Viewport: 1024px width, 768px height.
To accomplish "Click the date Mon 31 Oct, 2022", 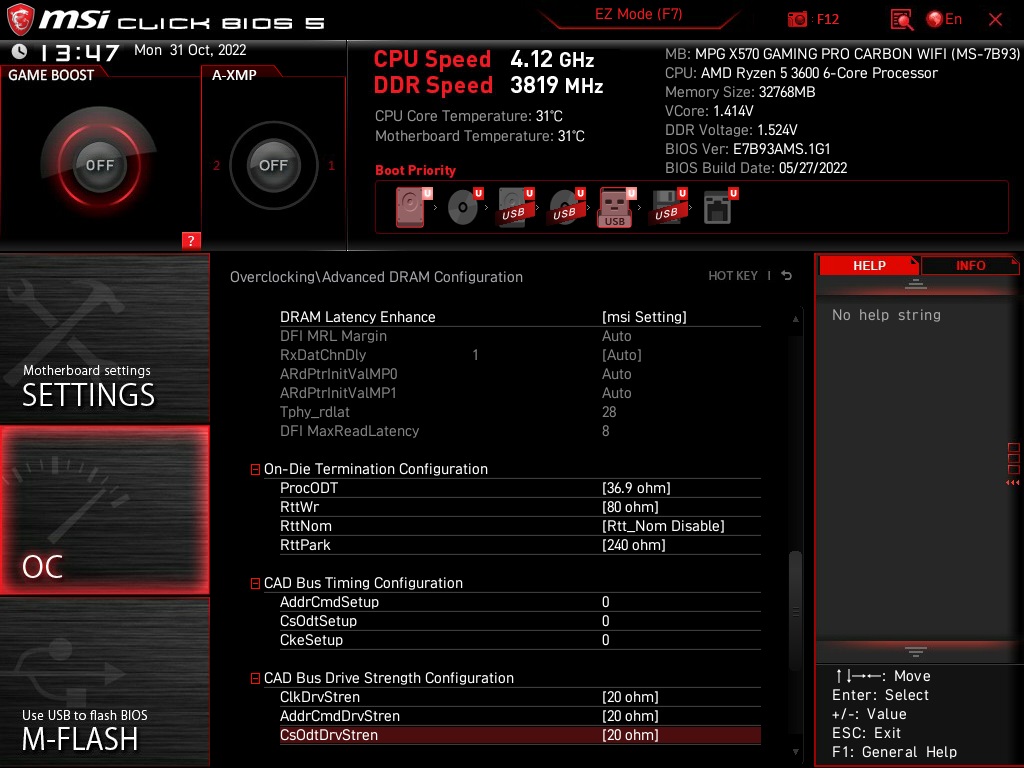I will click(190, 50).
